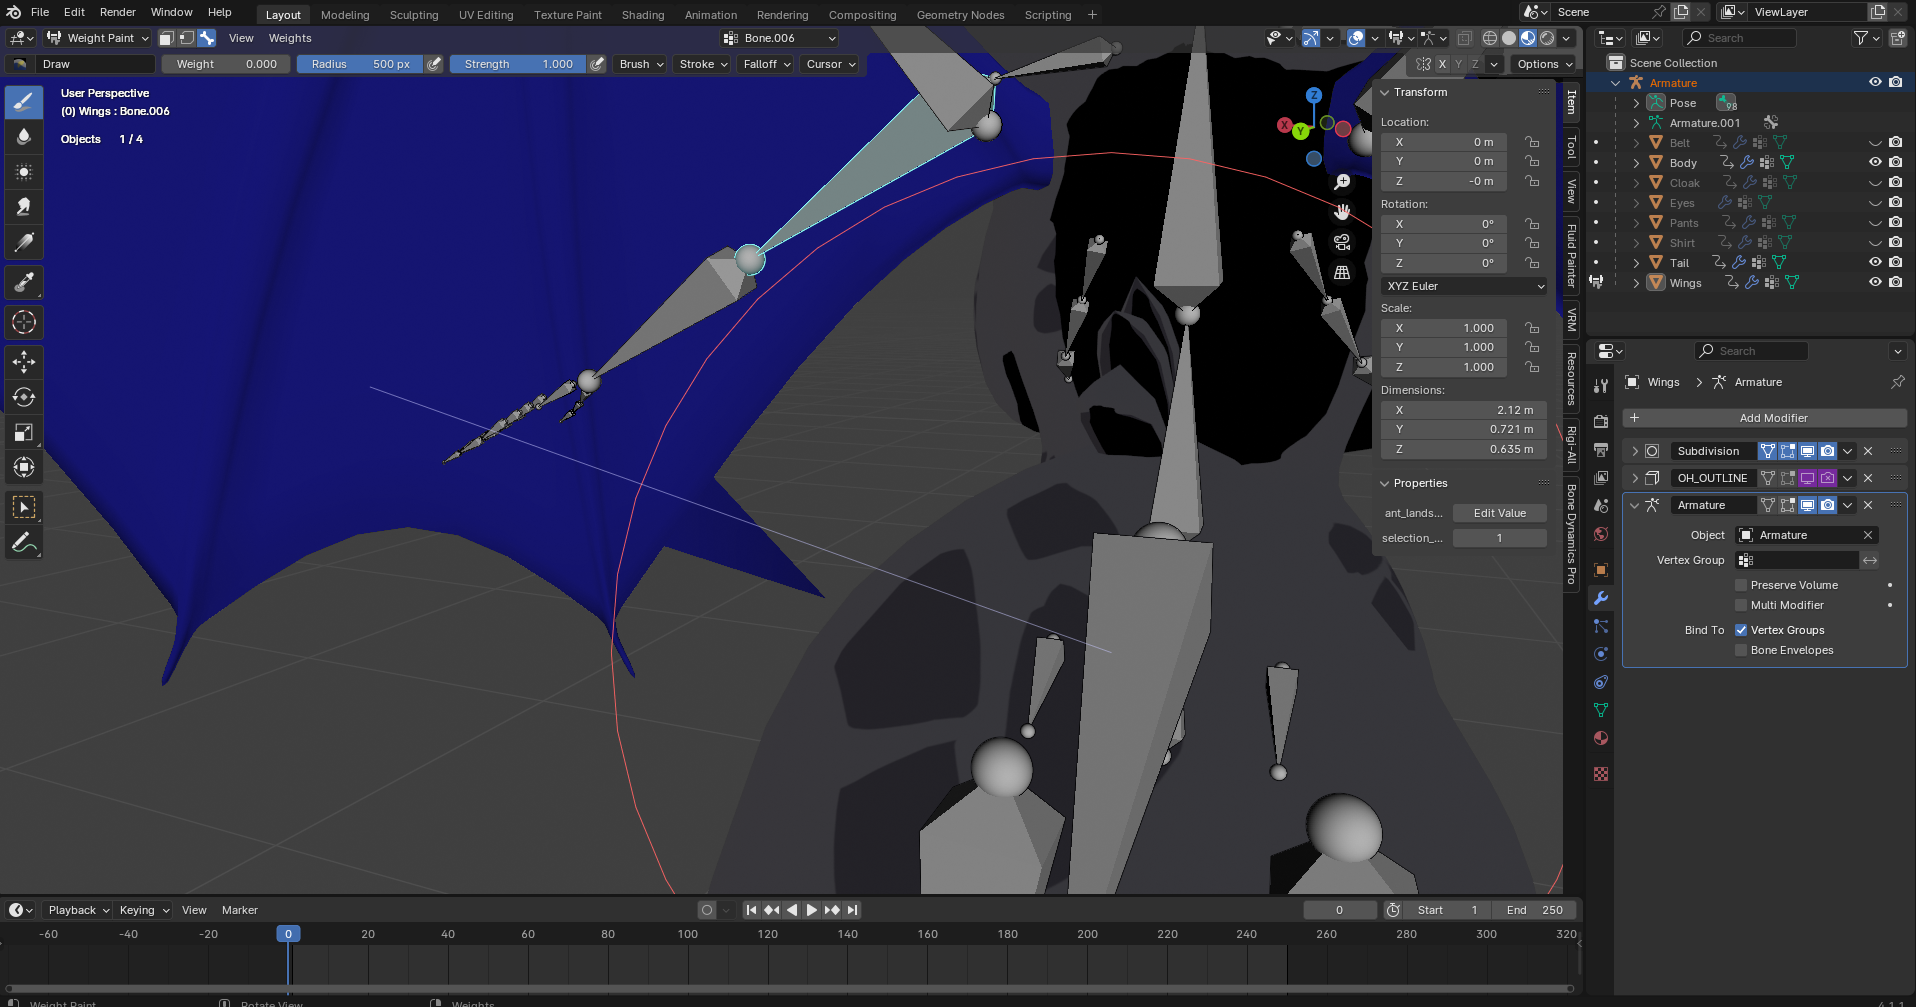
Task: Adjust the brush Strength slider
Action: point(518,64)
